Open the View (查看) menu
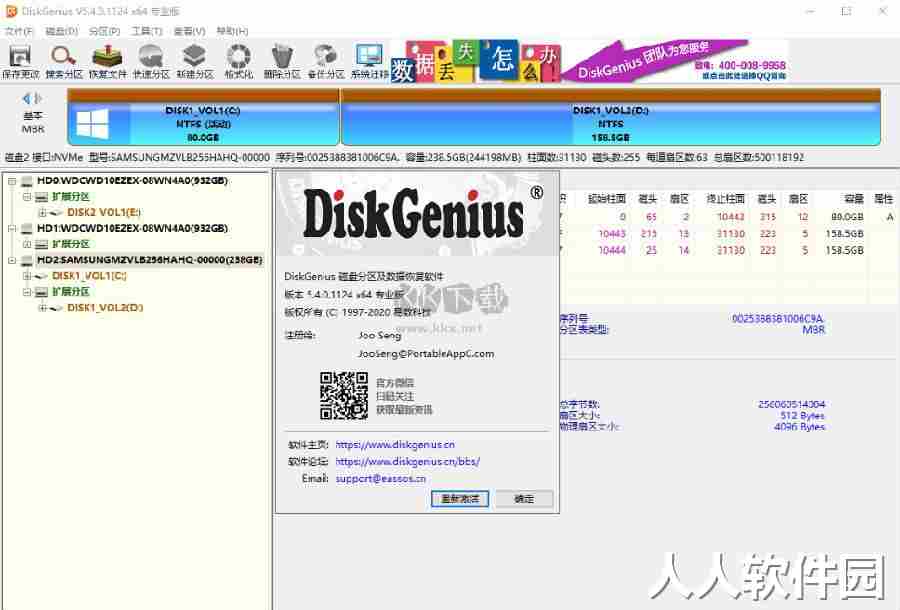This screenshot has width=900, height=610. (x=189, y=31)
